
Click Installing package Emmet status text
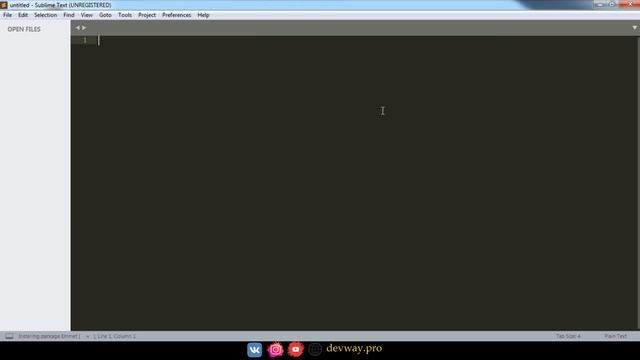[49, 336]
